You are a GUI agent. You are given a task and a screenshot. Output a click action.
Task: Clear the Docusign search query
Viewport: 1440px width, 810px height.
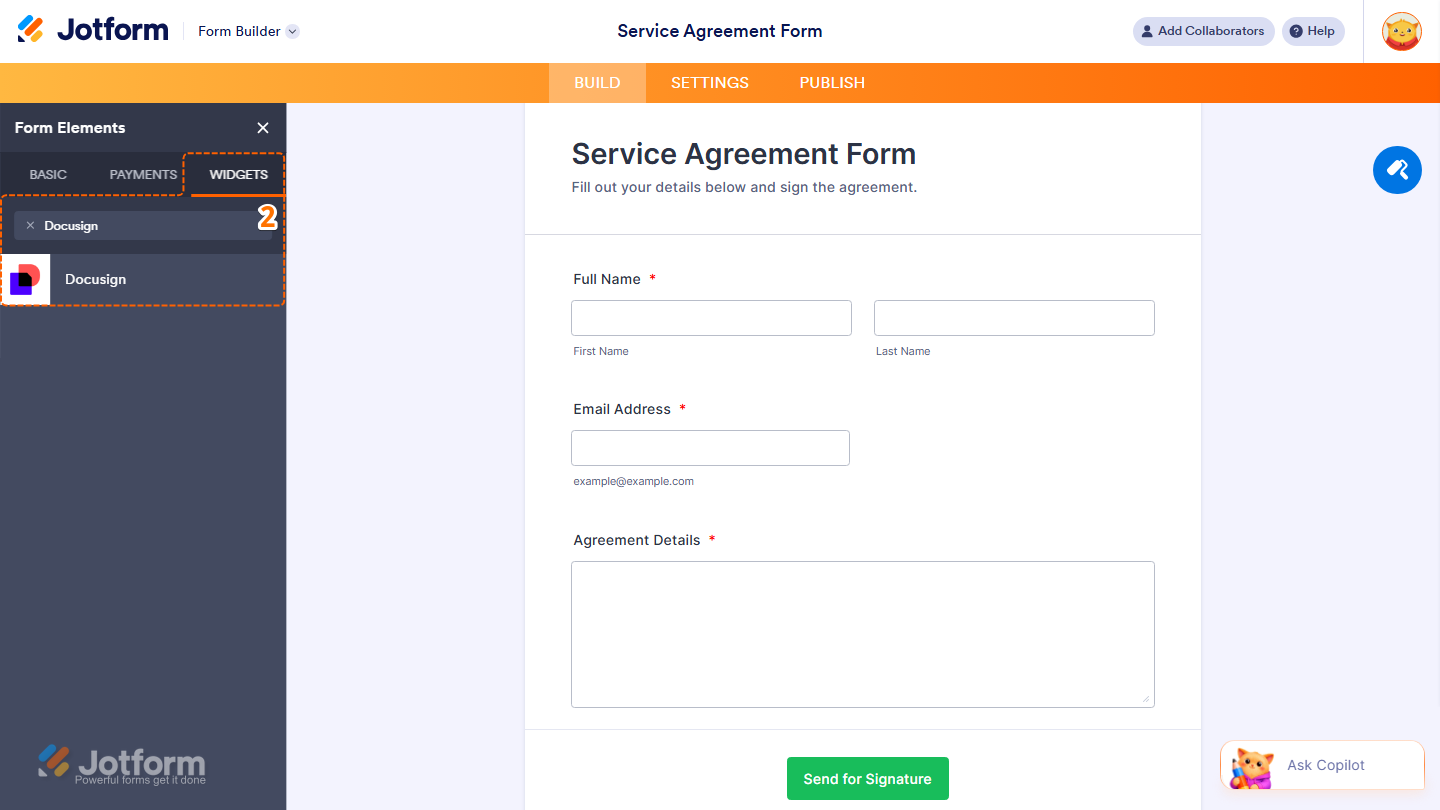pyautogui.click(x=30, y=225)
